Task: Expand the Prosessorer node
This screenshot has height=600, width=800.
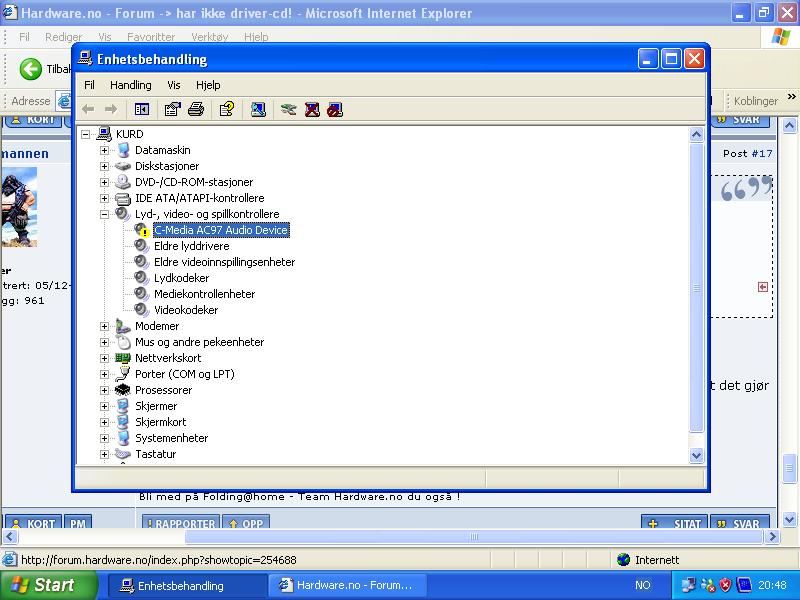Action: (105, 390)
